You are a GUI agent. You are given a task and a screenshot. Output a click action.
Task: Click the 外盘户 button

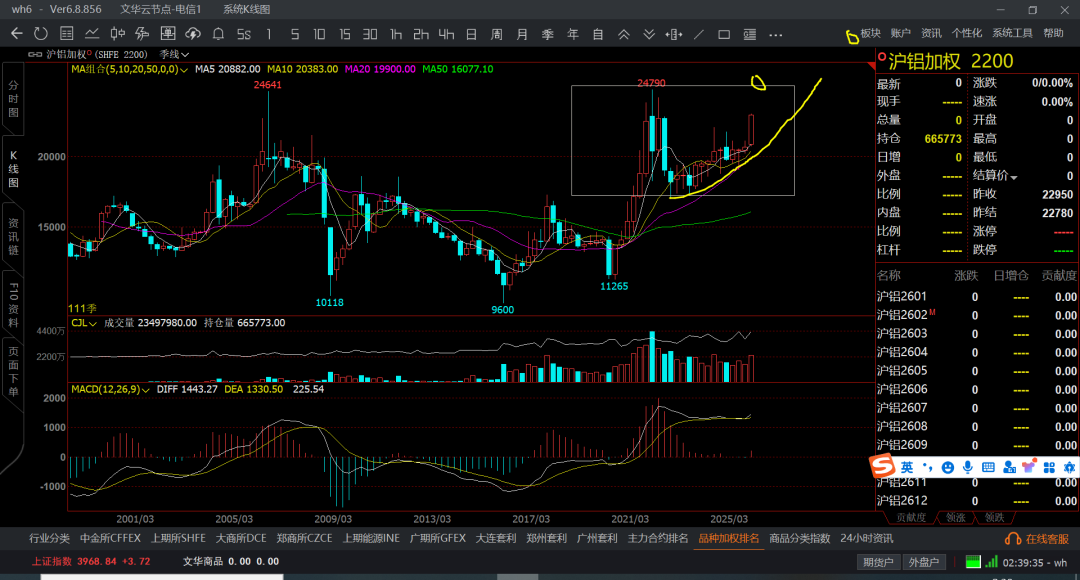point(924,562)
